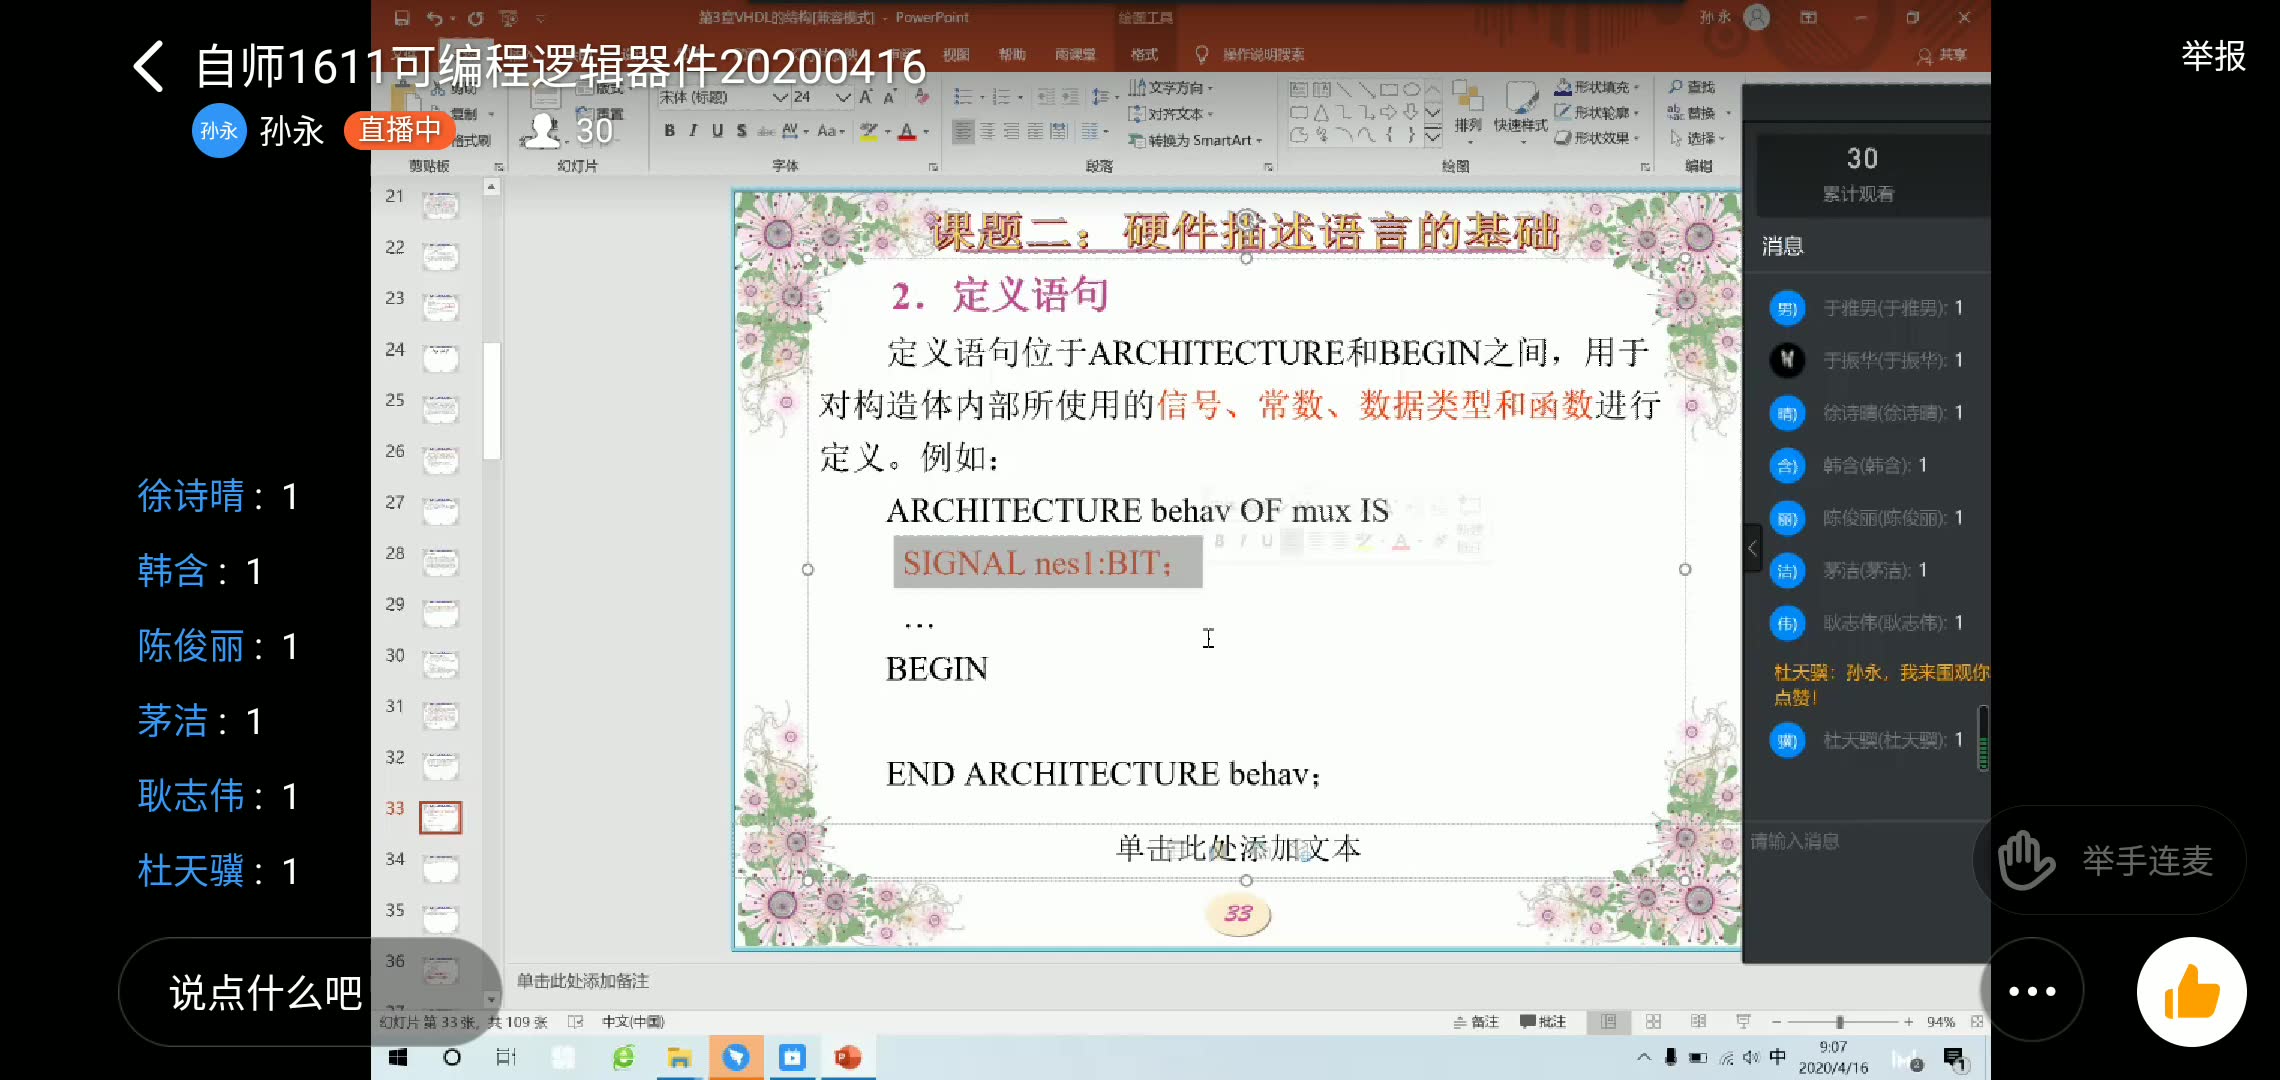Open the 雨课堂 ribbon tab
The height and width of the screenshot is (1080, 2280).
coord(1075,54)
